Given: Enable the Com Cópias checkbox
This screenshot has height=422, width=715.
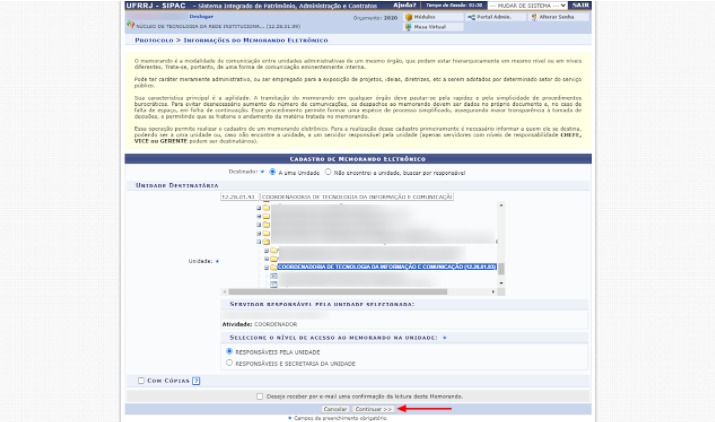Looking at the screenshot, I should point(141,380).
